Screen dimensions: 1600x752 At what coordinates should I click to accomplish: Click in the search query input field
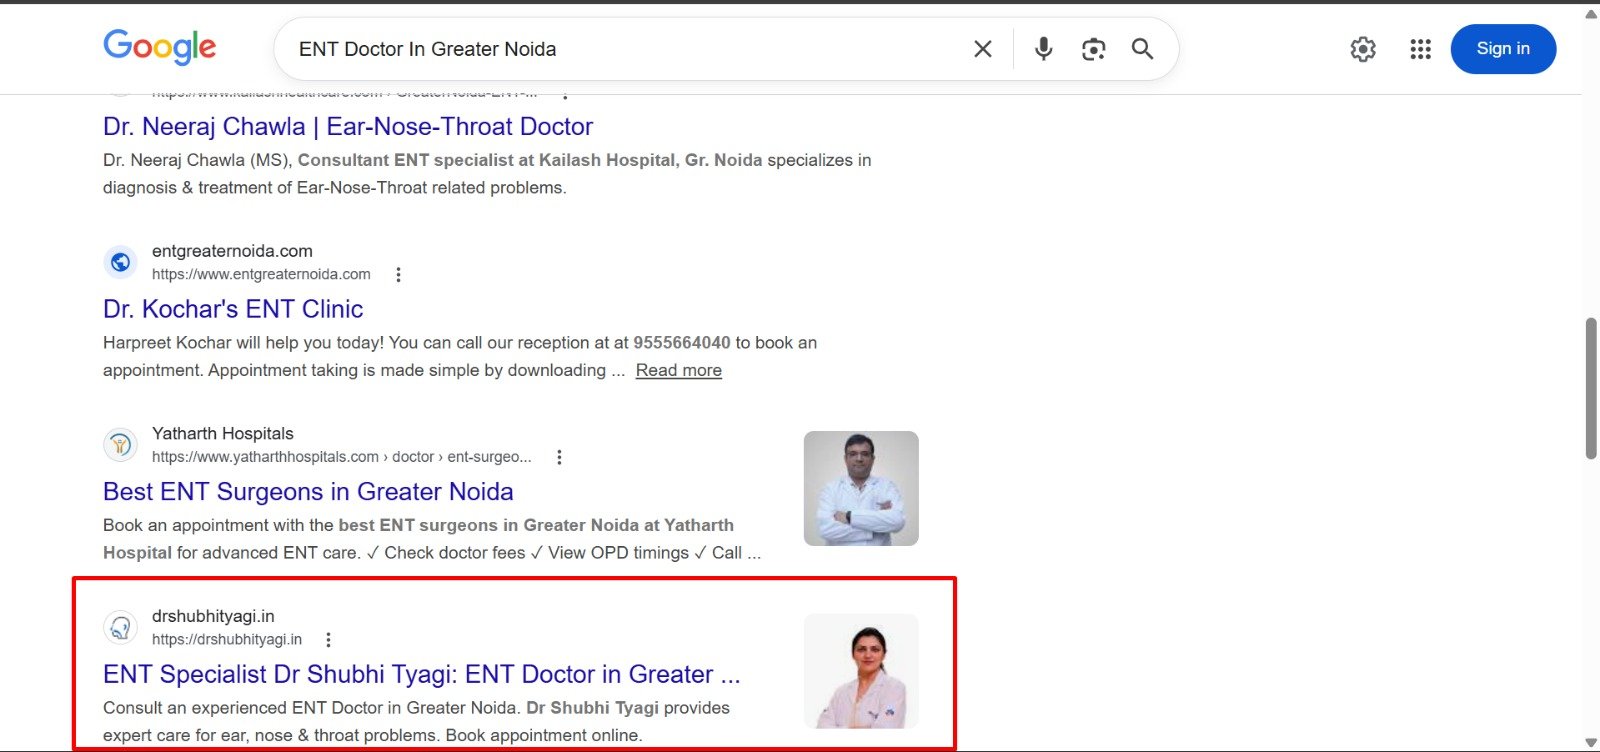620,49
